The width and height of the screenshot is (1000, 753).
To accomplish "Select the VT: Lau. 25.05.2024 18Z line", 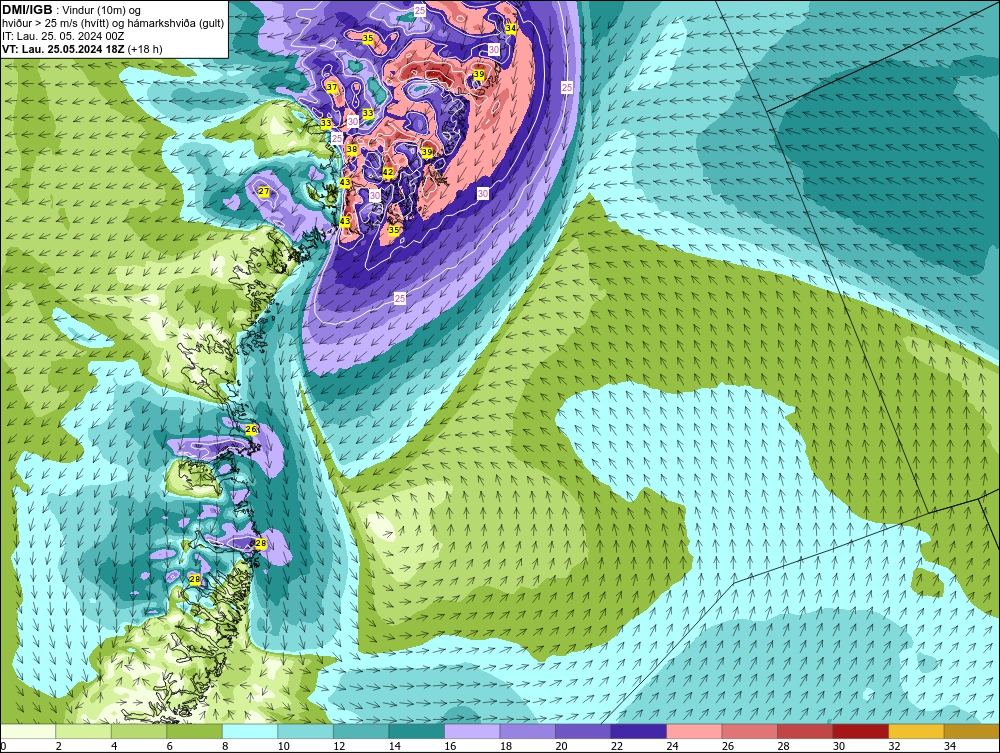I will click(x=82, y=49).
